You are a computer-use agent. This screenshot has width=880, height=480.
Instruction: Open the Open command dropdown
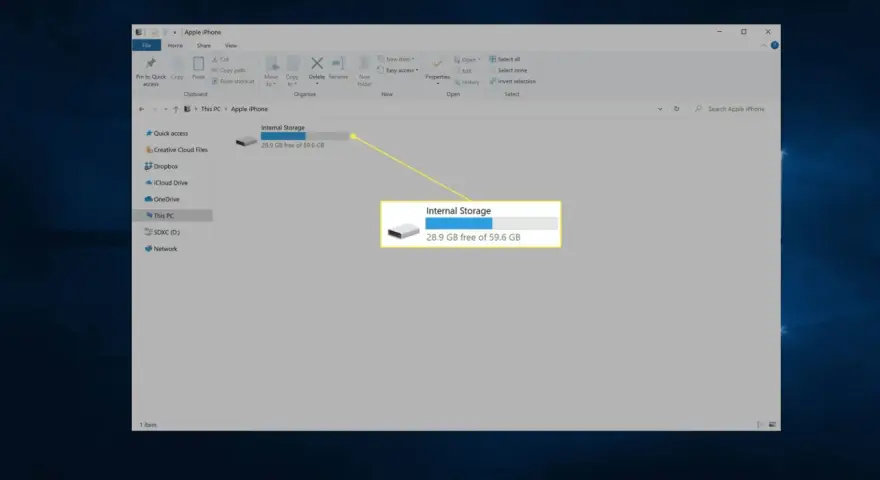coord(468,60)
